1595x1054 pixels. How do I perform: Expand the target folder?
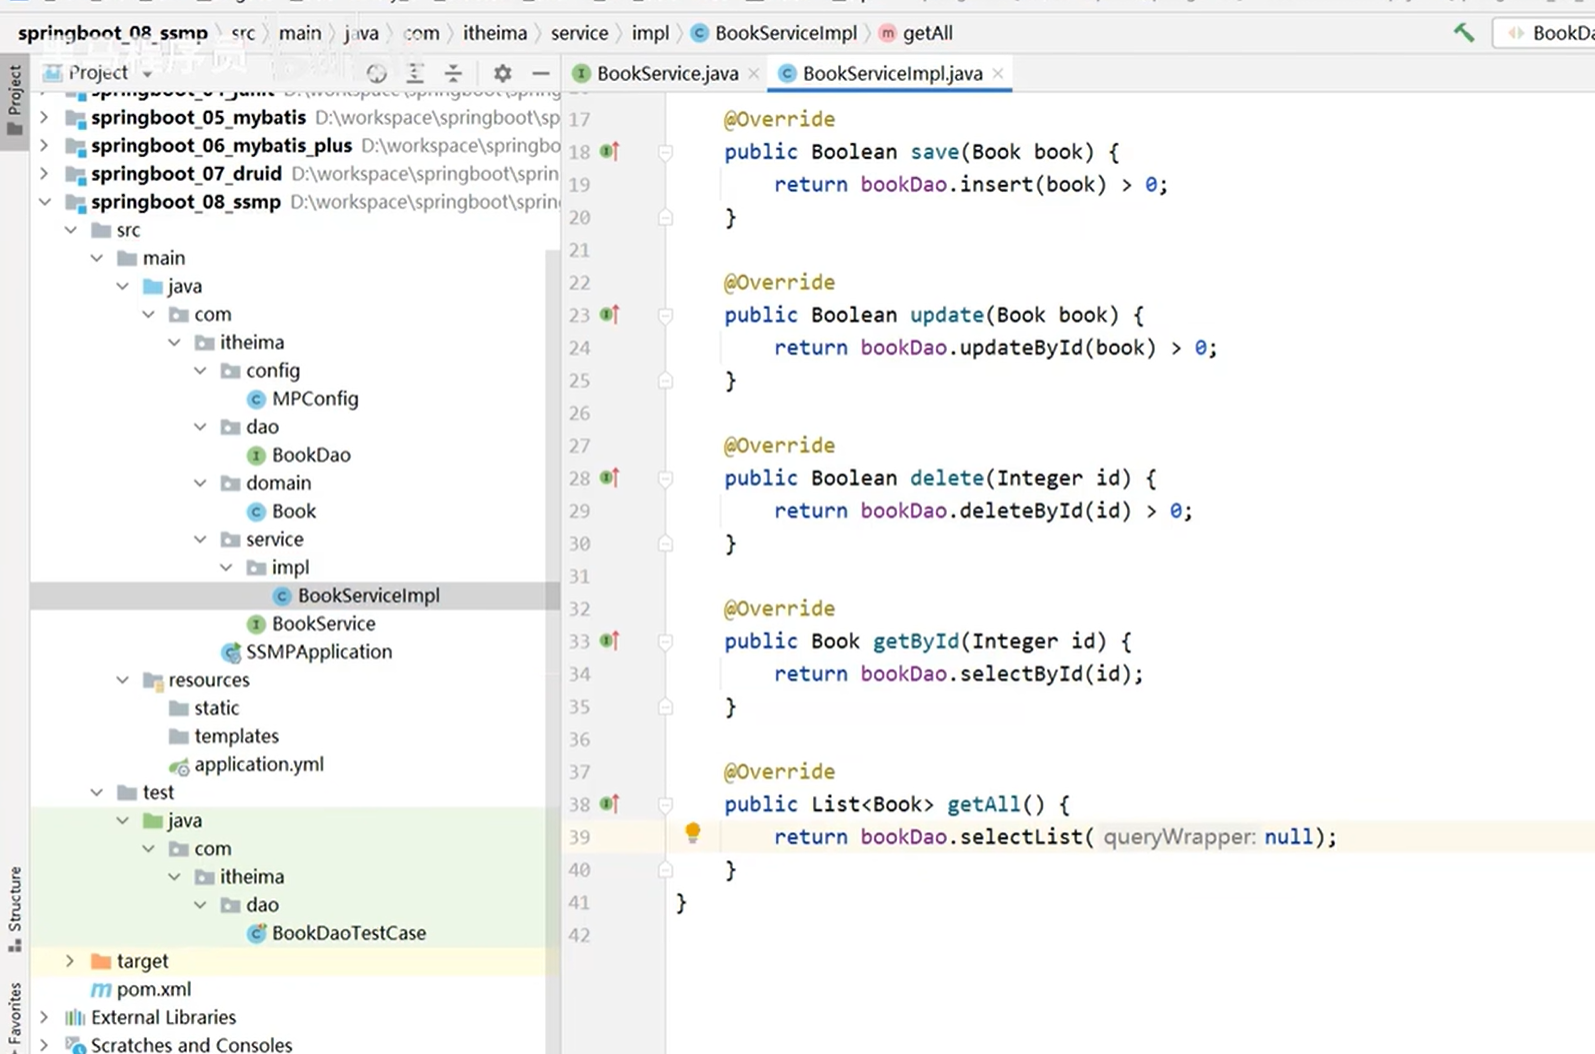pos(70,961)
